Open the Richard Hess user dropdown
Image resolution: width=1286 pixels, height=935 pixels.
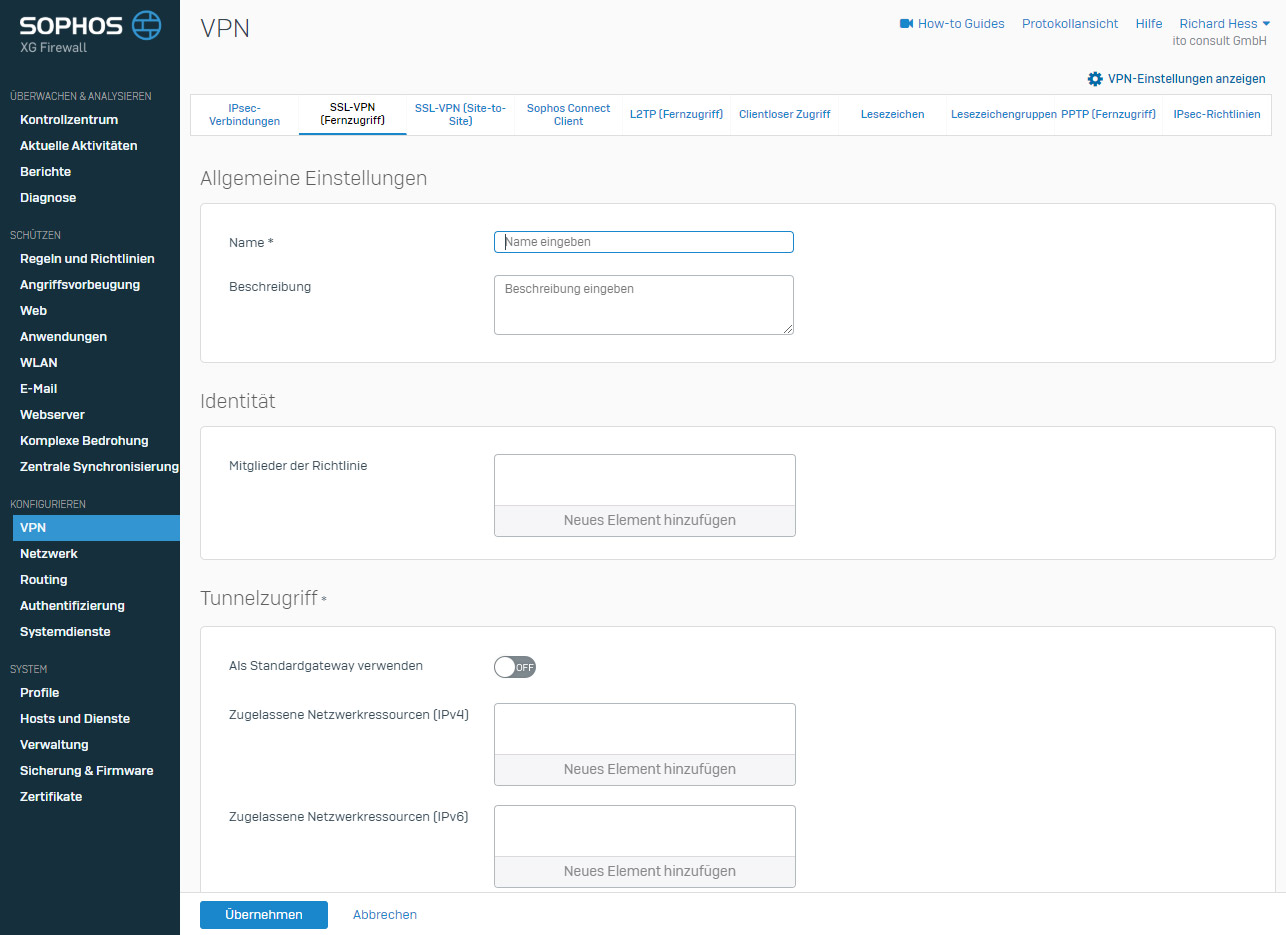[x=1224, y=23]
